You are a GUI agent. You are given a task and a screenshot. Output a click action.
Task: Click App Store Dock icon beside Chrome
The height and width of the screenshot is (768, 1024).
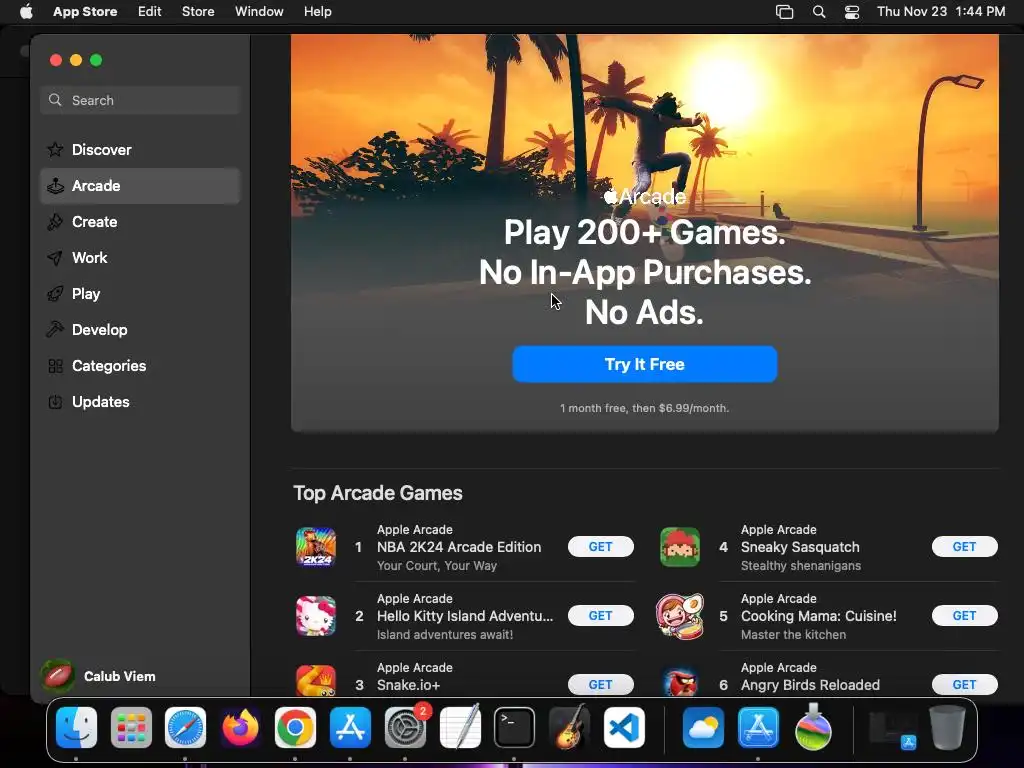point(351,727)
